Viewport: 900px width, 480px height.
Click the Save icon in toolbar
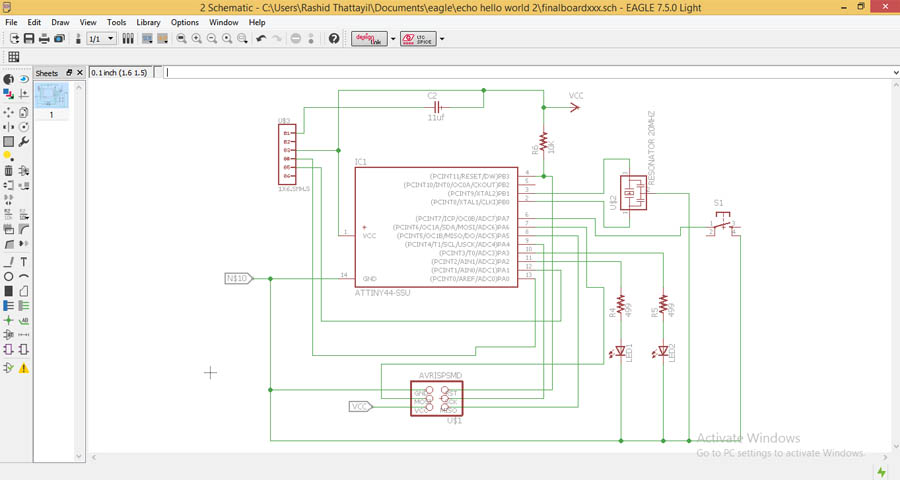tap(29, 38)
